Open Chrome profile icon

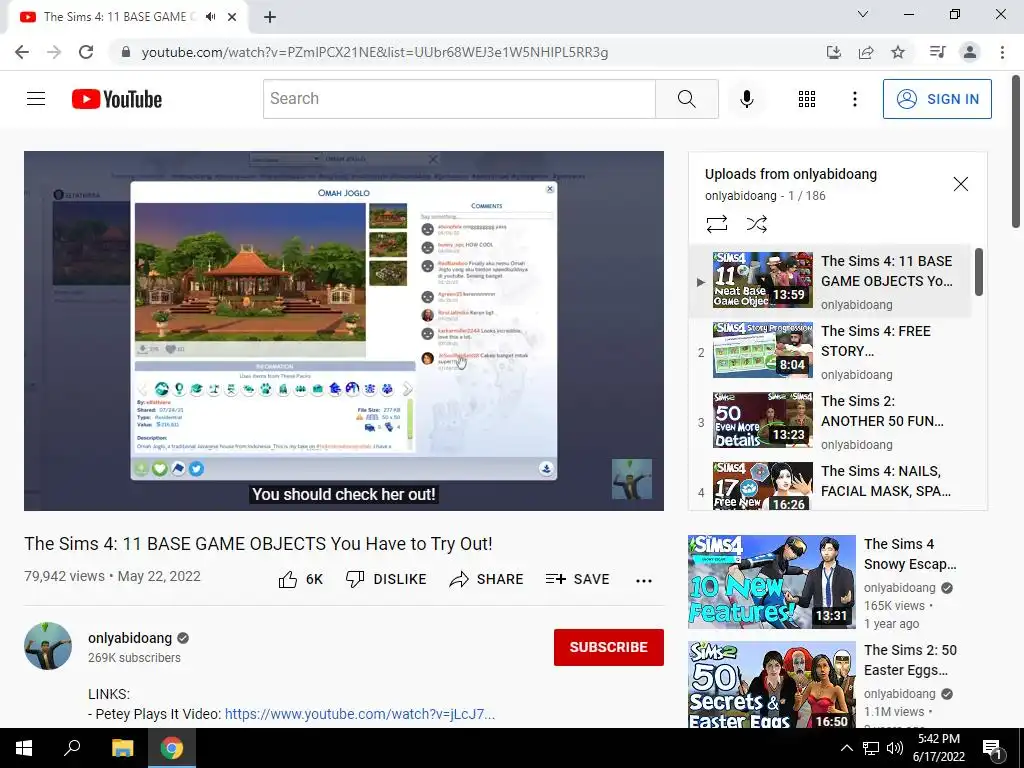pyautogui.click(x=970, y=52)
